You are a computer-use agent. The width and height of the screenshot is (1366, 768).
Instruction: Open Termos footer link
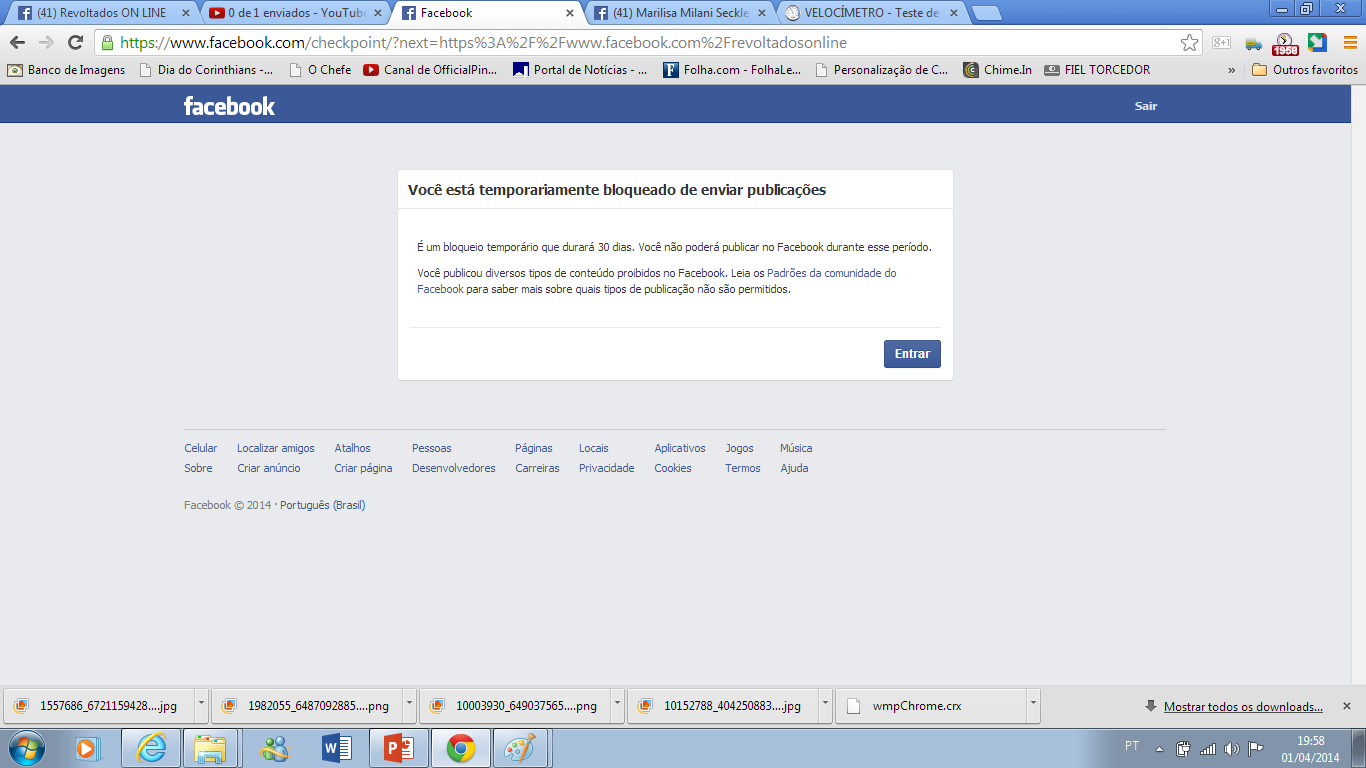(743, 468)
